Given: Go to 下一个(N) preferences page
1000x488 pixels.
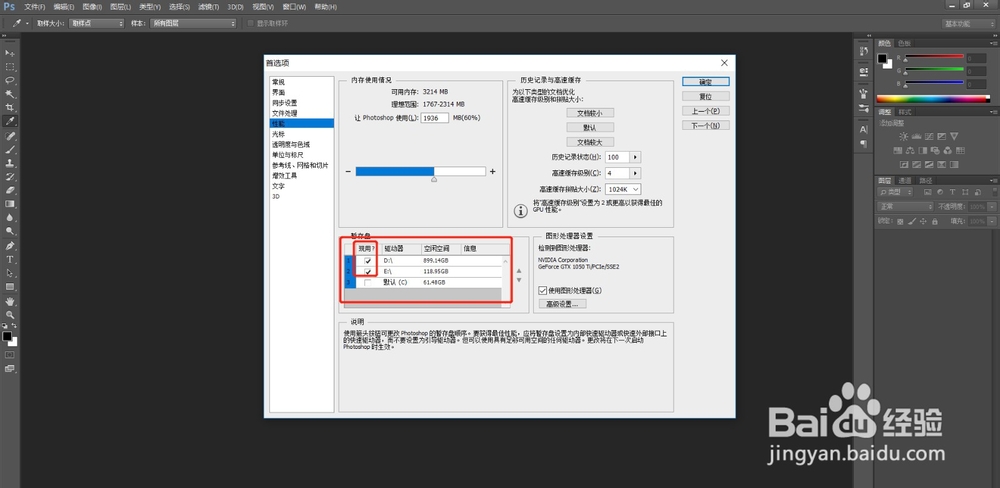Looking at the screenshot, I should [x=705, y=126].
